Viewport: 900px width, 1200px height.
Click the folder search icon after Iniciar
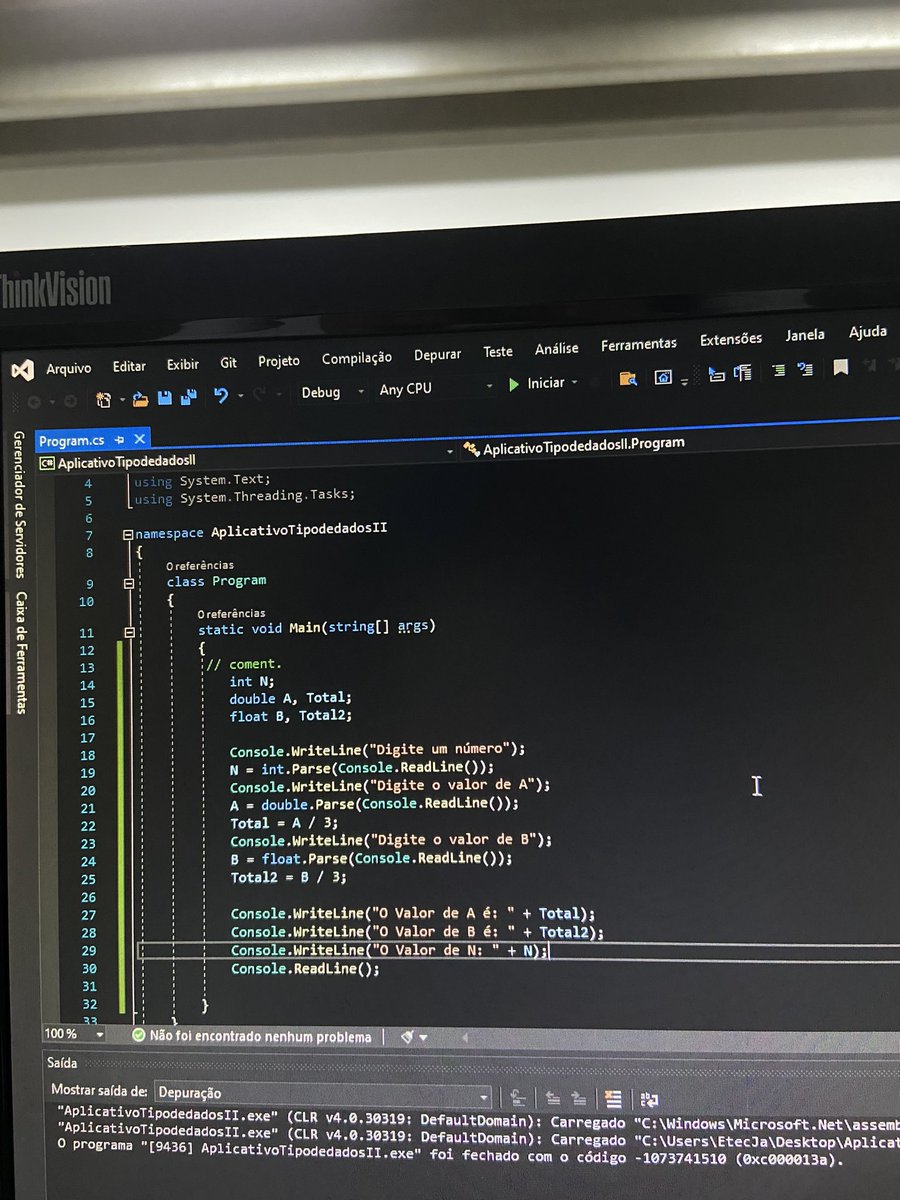click(627, 378)
